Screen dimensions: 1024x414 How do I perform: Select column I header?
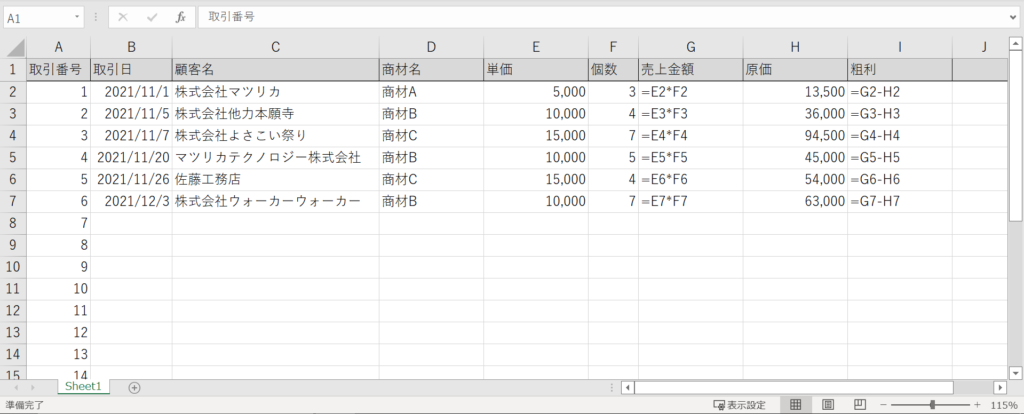(899, 47)
